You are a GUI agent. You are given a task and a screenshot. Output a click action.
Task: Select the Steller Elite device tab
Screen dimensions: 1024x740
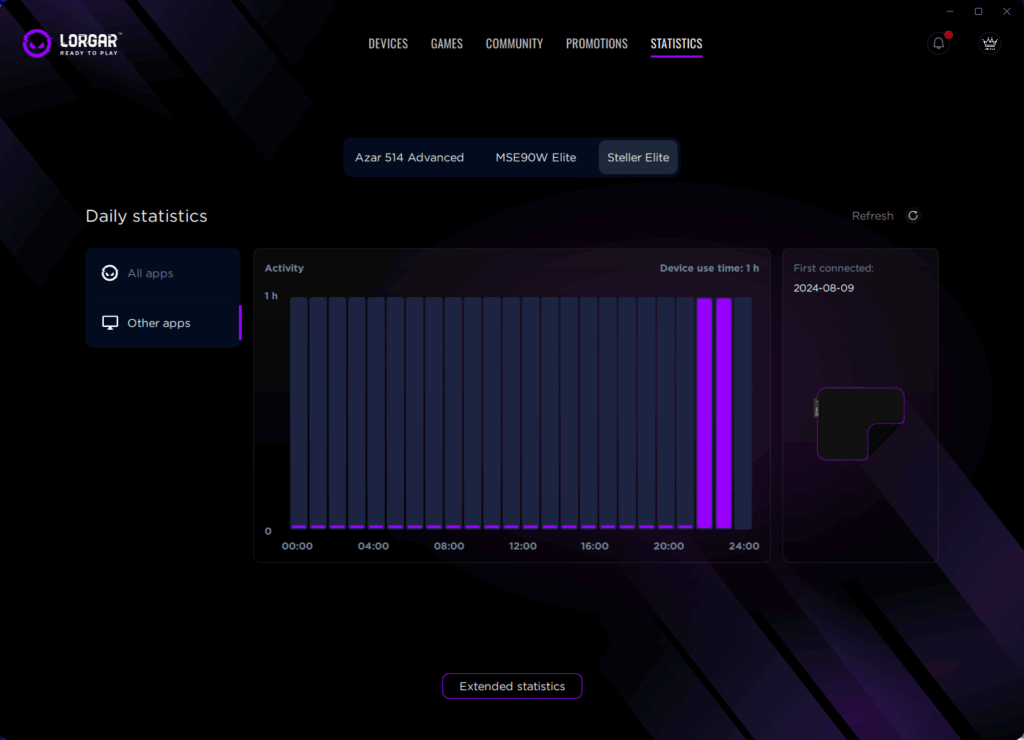[638, 158]
